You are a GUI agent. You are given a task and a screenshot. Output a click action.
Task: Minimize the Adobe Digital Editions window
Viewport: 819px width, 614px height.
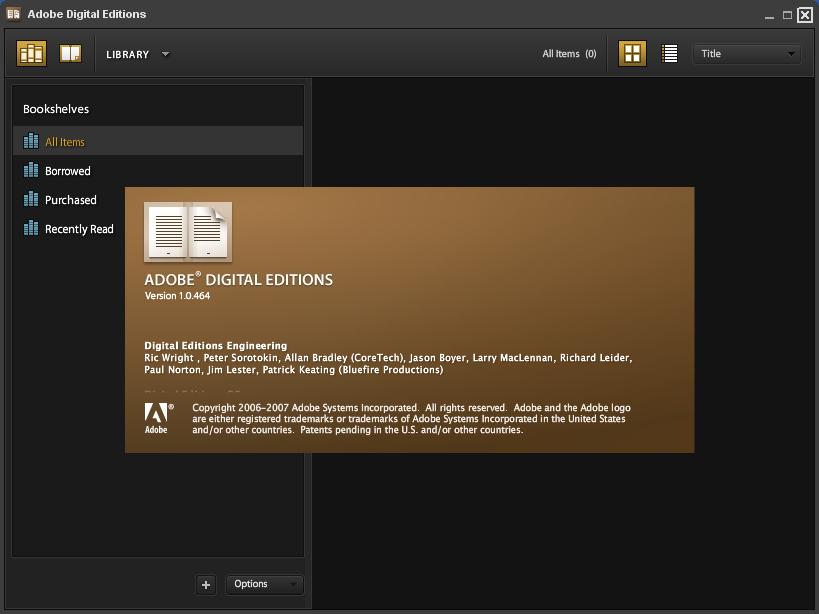[769, 16]
